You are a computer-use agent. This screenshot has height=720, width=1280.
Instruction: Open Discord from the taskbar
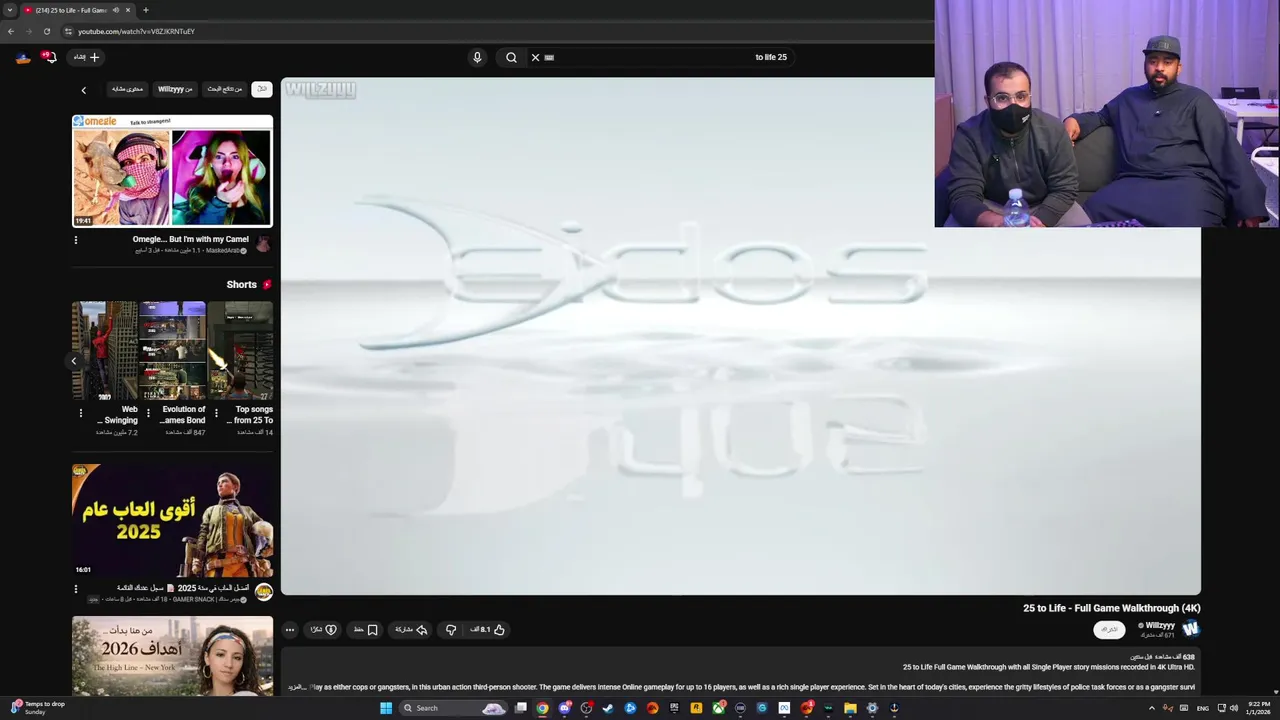564,708
